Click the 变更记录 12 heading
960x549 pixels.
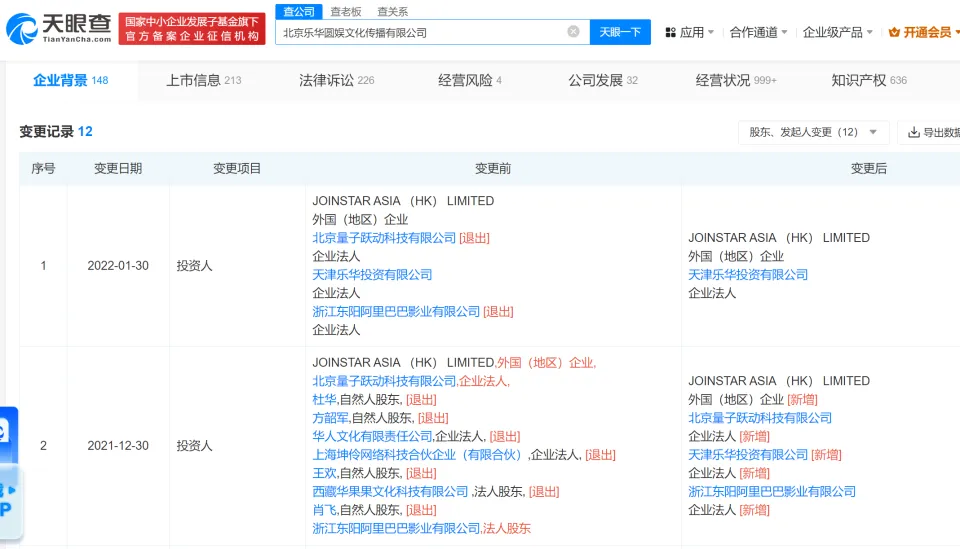coord(56,132)
